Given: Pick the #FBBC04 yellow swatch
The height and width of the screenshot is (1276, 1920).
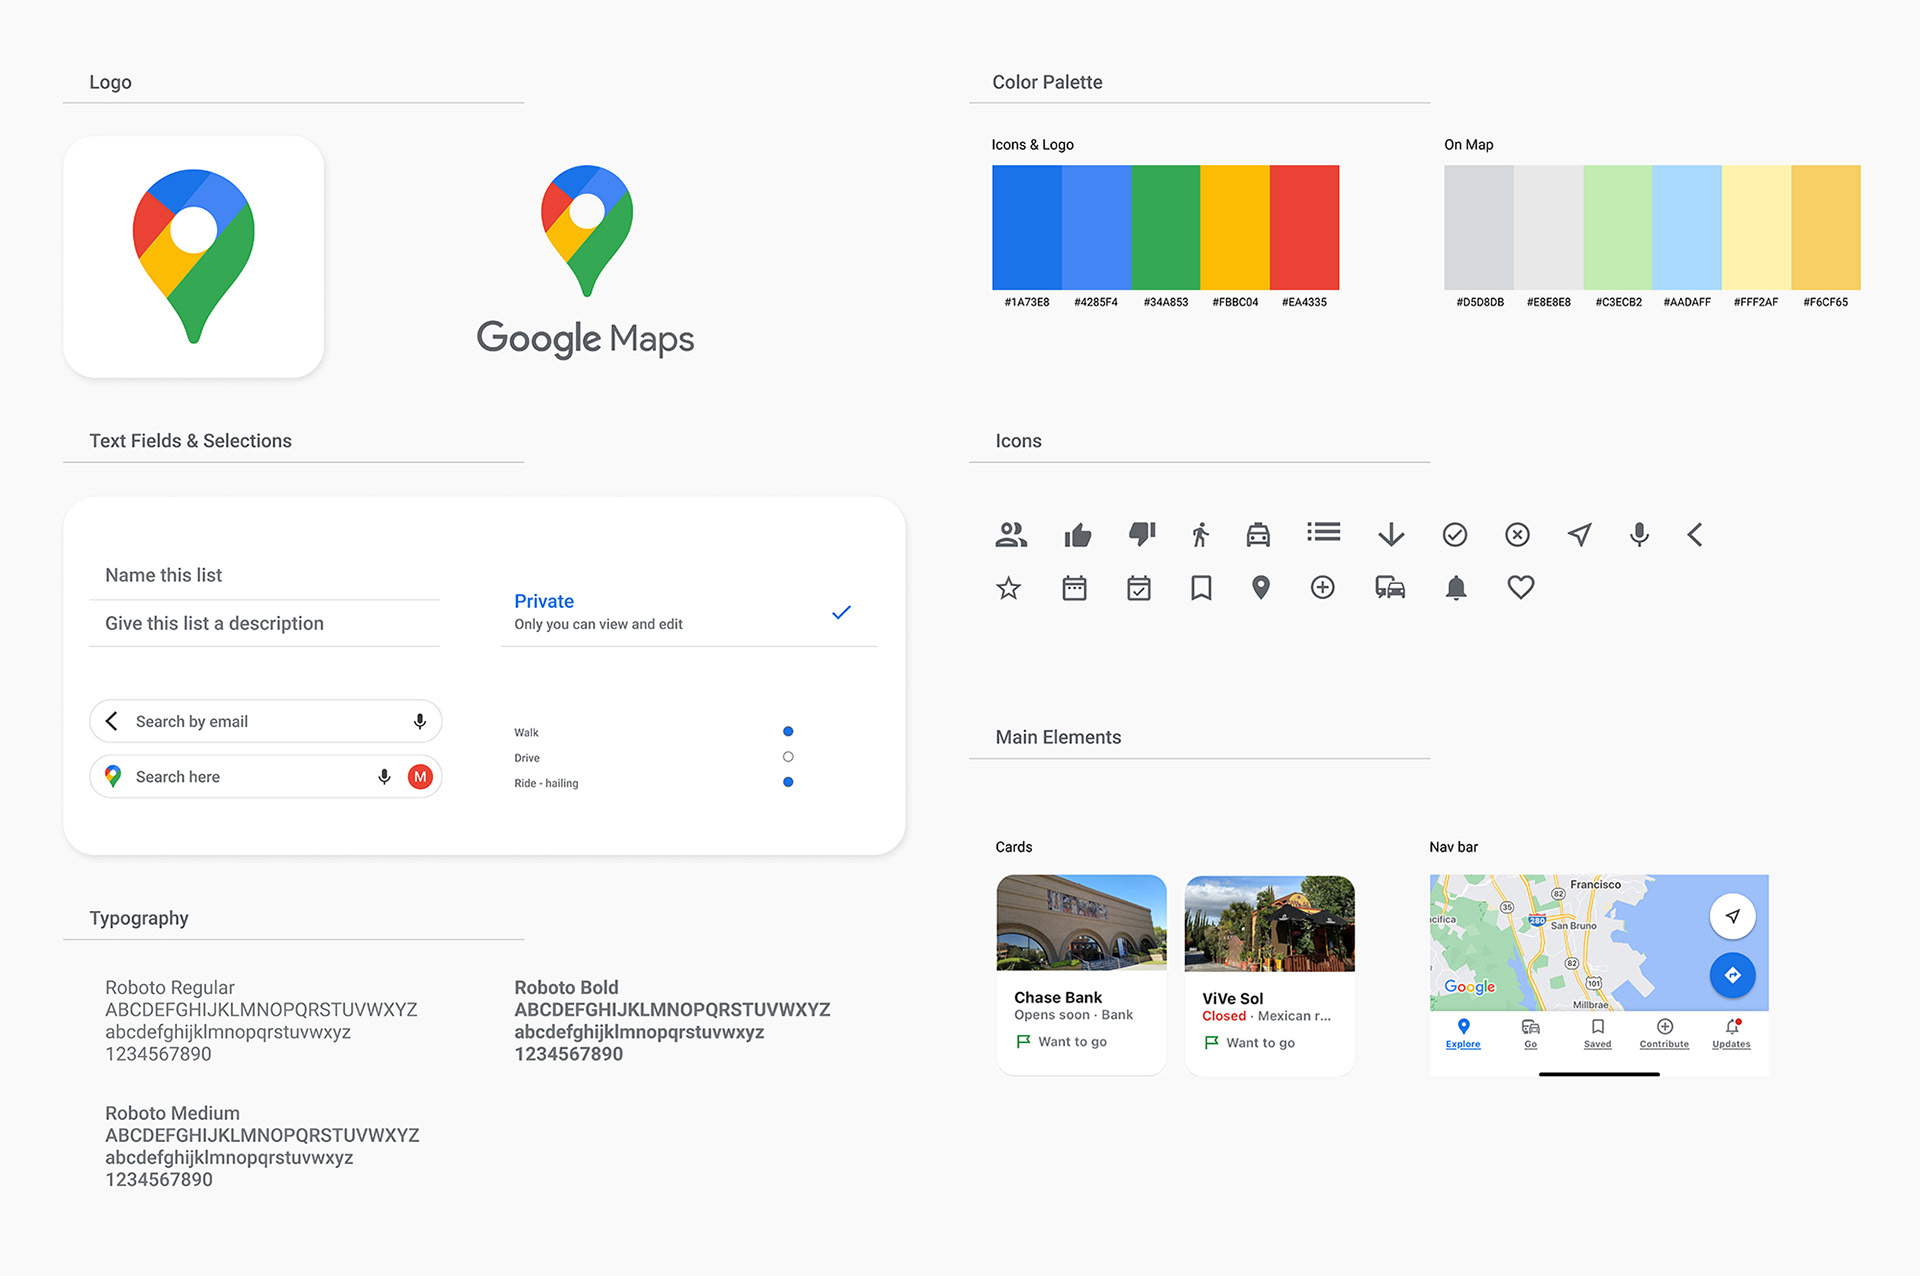Looking at the screenshot, I should point(1235,228).
